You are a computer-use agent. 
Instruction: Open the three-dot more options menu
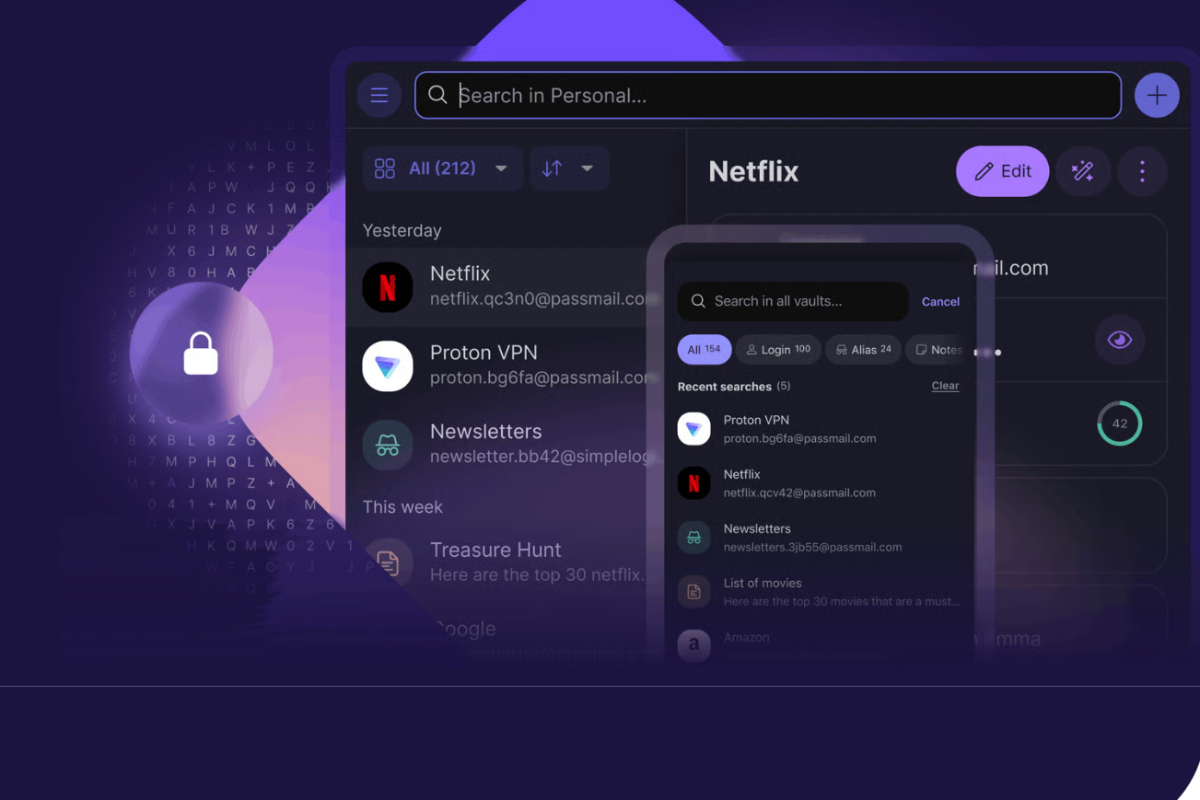1142,172
